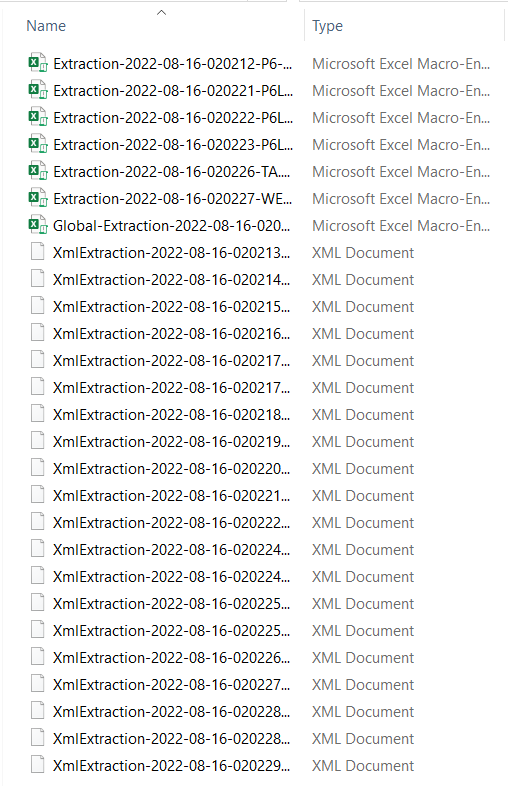Screen dimensions: 508x786
Task: Select the Excel icon for Extraction-2022-08-16-020226-TA file
Action: tap(38, 172)
